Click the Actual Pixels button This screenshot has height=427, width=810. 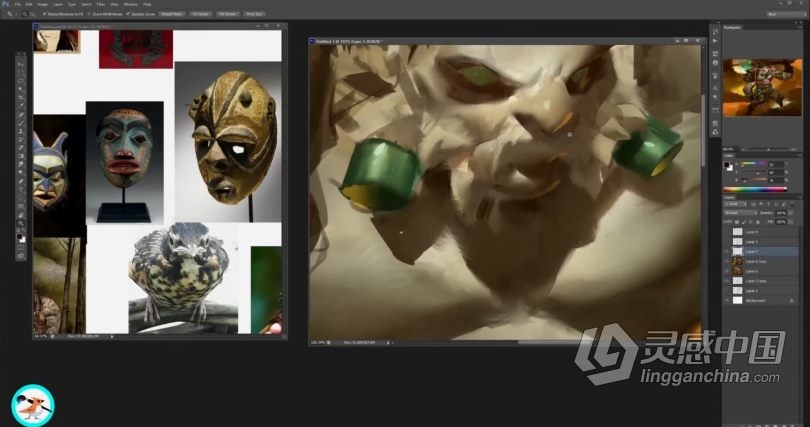[x=173, y=14]
